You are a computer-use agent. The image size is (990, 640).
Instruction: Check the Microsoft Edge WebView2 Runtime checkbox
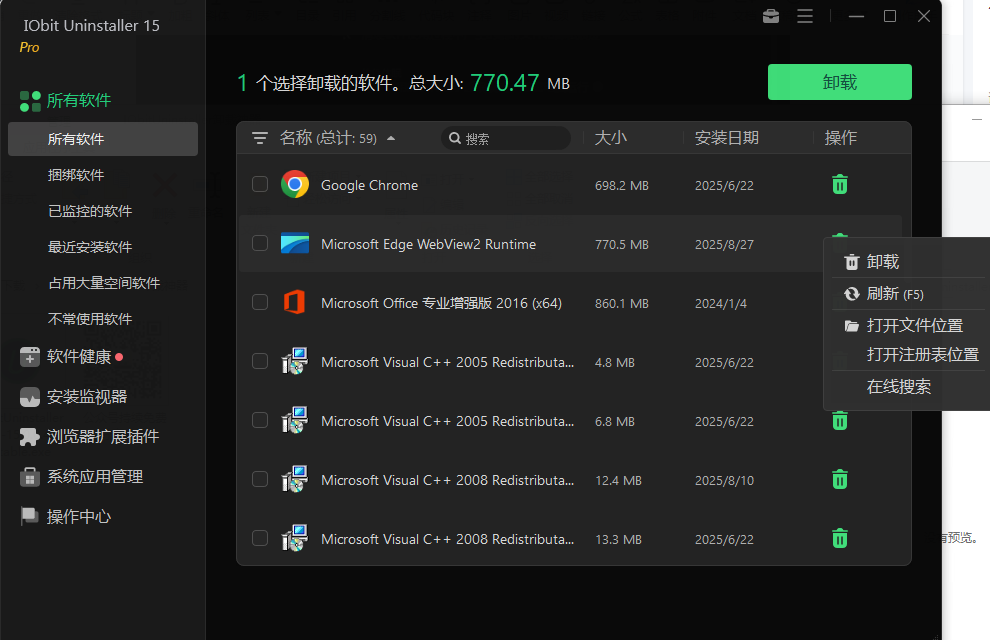[259, 243]
